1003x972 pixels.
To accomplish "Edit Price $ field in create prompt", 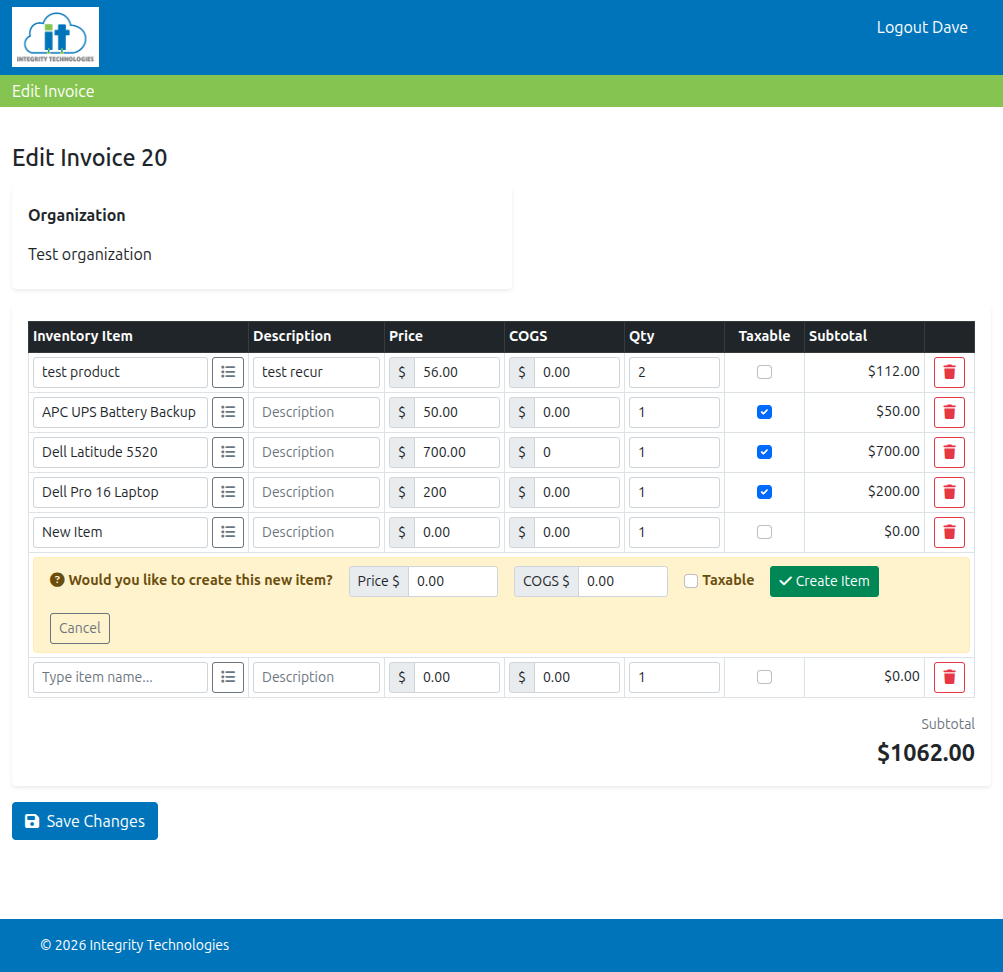I will click(453, 581).
